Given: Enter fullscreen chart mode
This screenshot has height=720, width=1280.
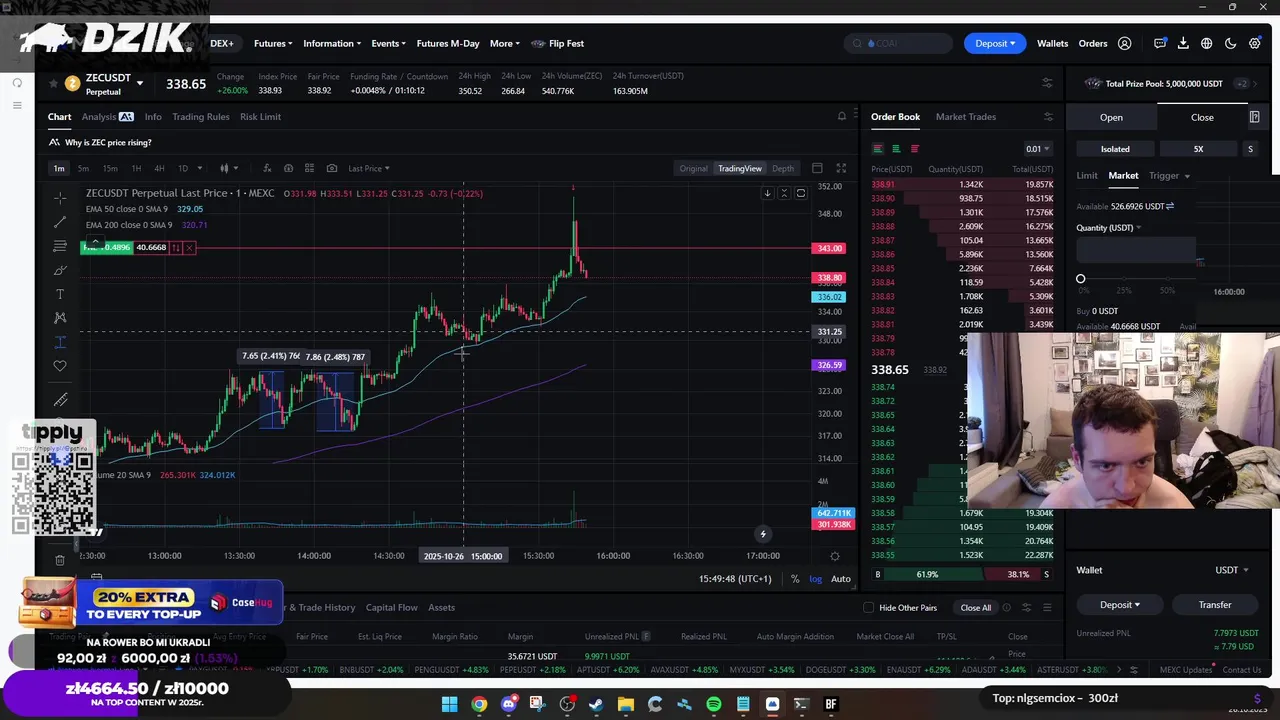Looking at the screenshot, I should [841, 168].
